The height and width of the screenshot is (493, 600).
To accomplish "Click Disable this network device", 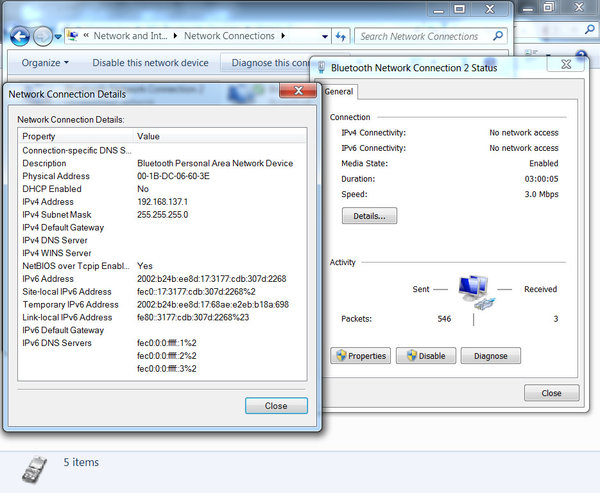I will point(150,62).
